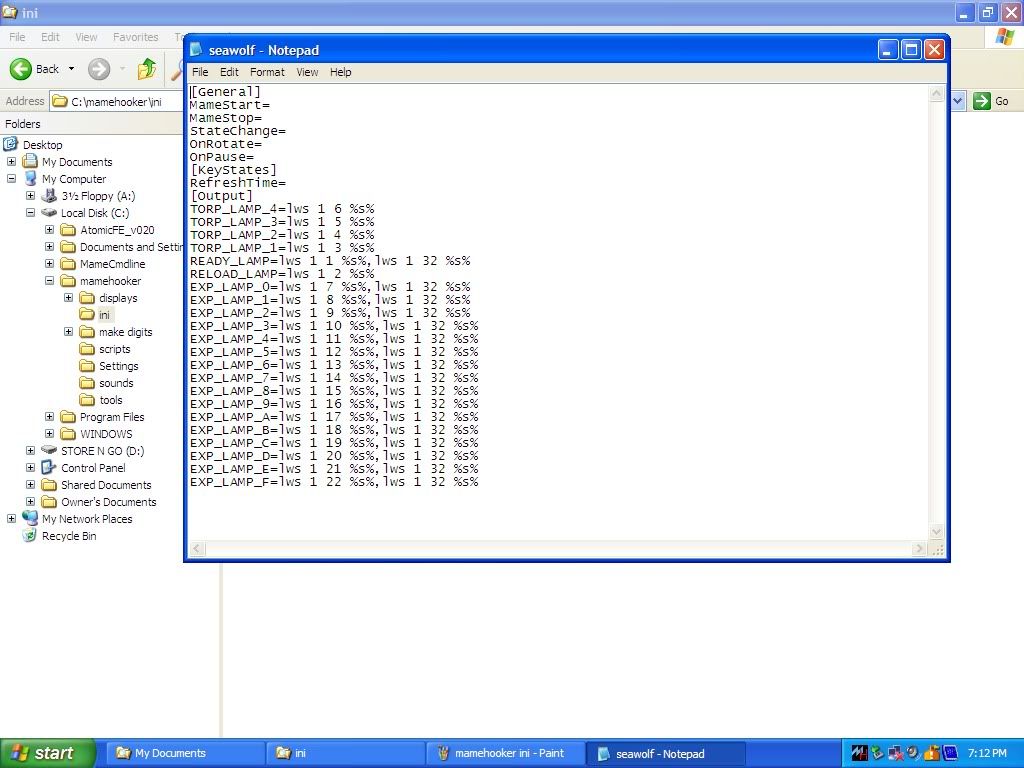Expand the WINDOWS folder node

pyautogui.click(x=50, y=433)
